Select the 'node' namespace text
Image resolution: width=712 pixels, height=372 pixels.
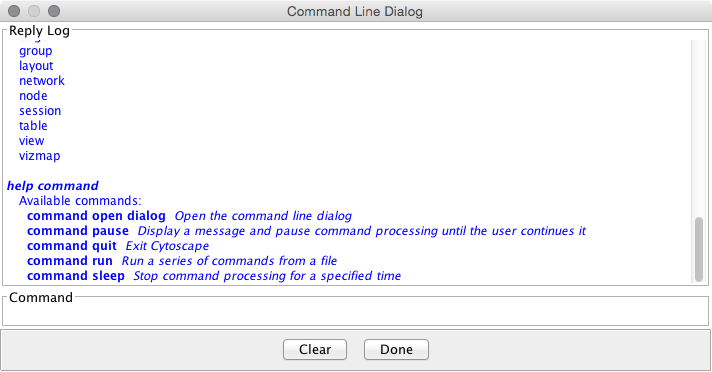tap(33, 96)
